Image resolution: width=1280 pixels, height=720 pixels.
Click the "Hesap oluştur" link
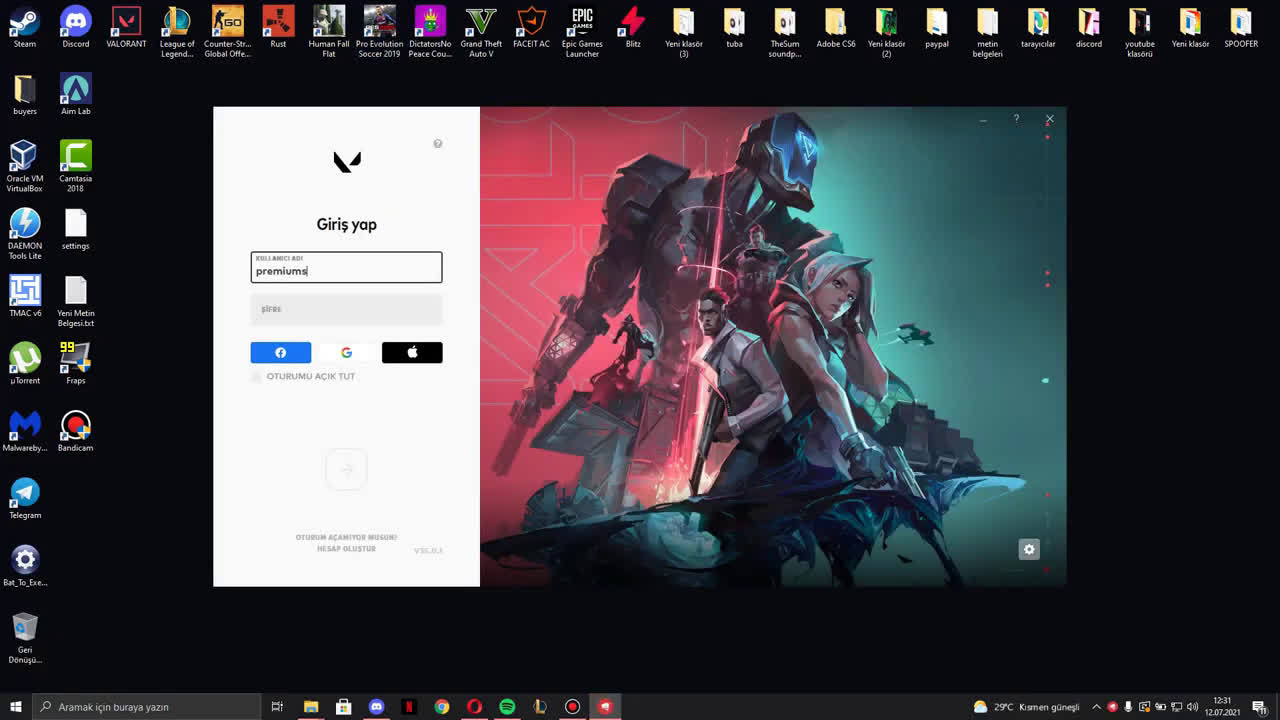click(x=346, y=549)
